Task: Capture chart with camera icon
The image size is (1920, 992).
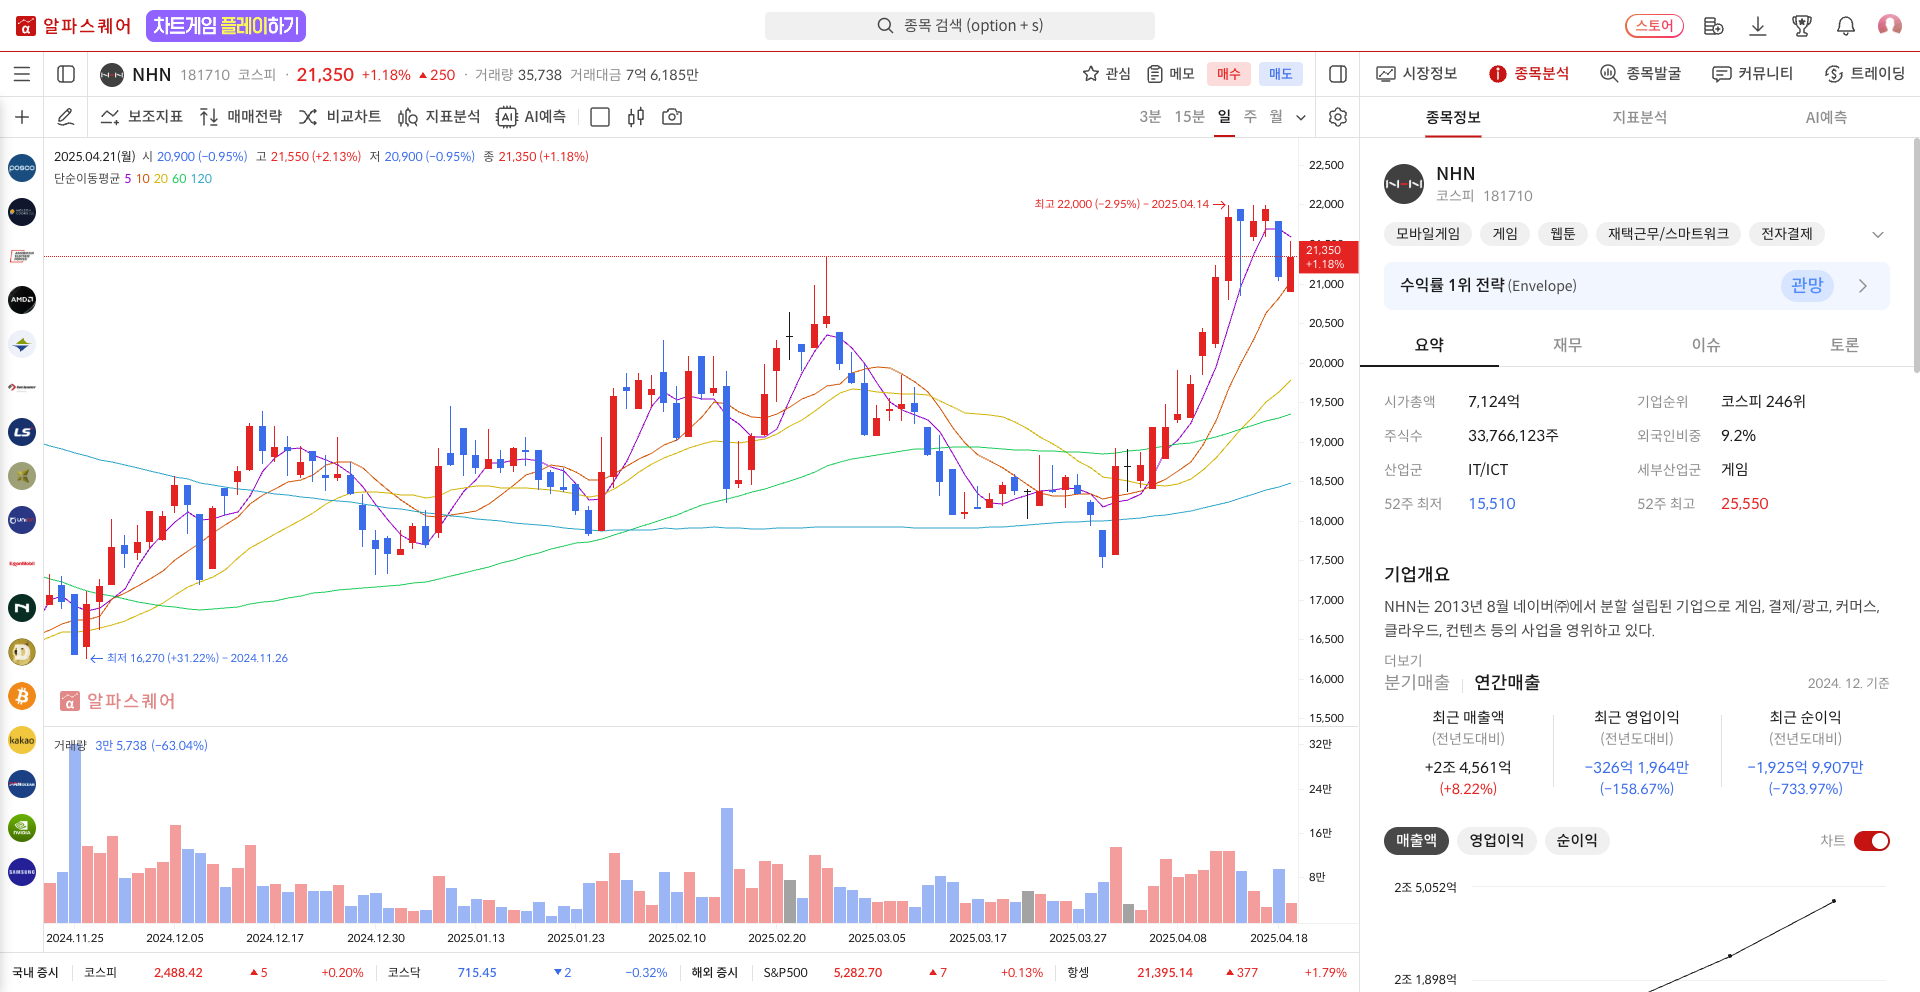Action: pyautogui.click(x=672, y=117)
